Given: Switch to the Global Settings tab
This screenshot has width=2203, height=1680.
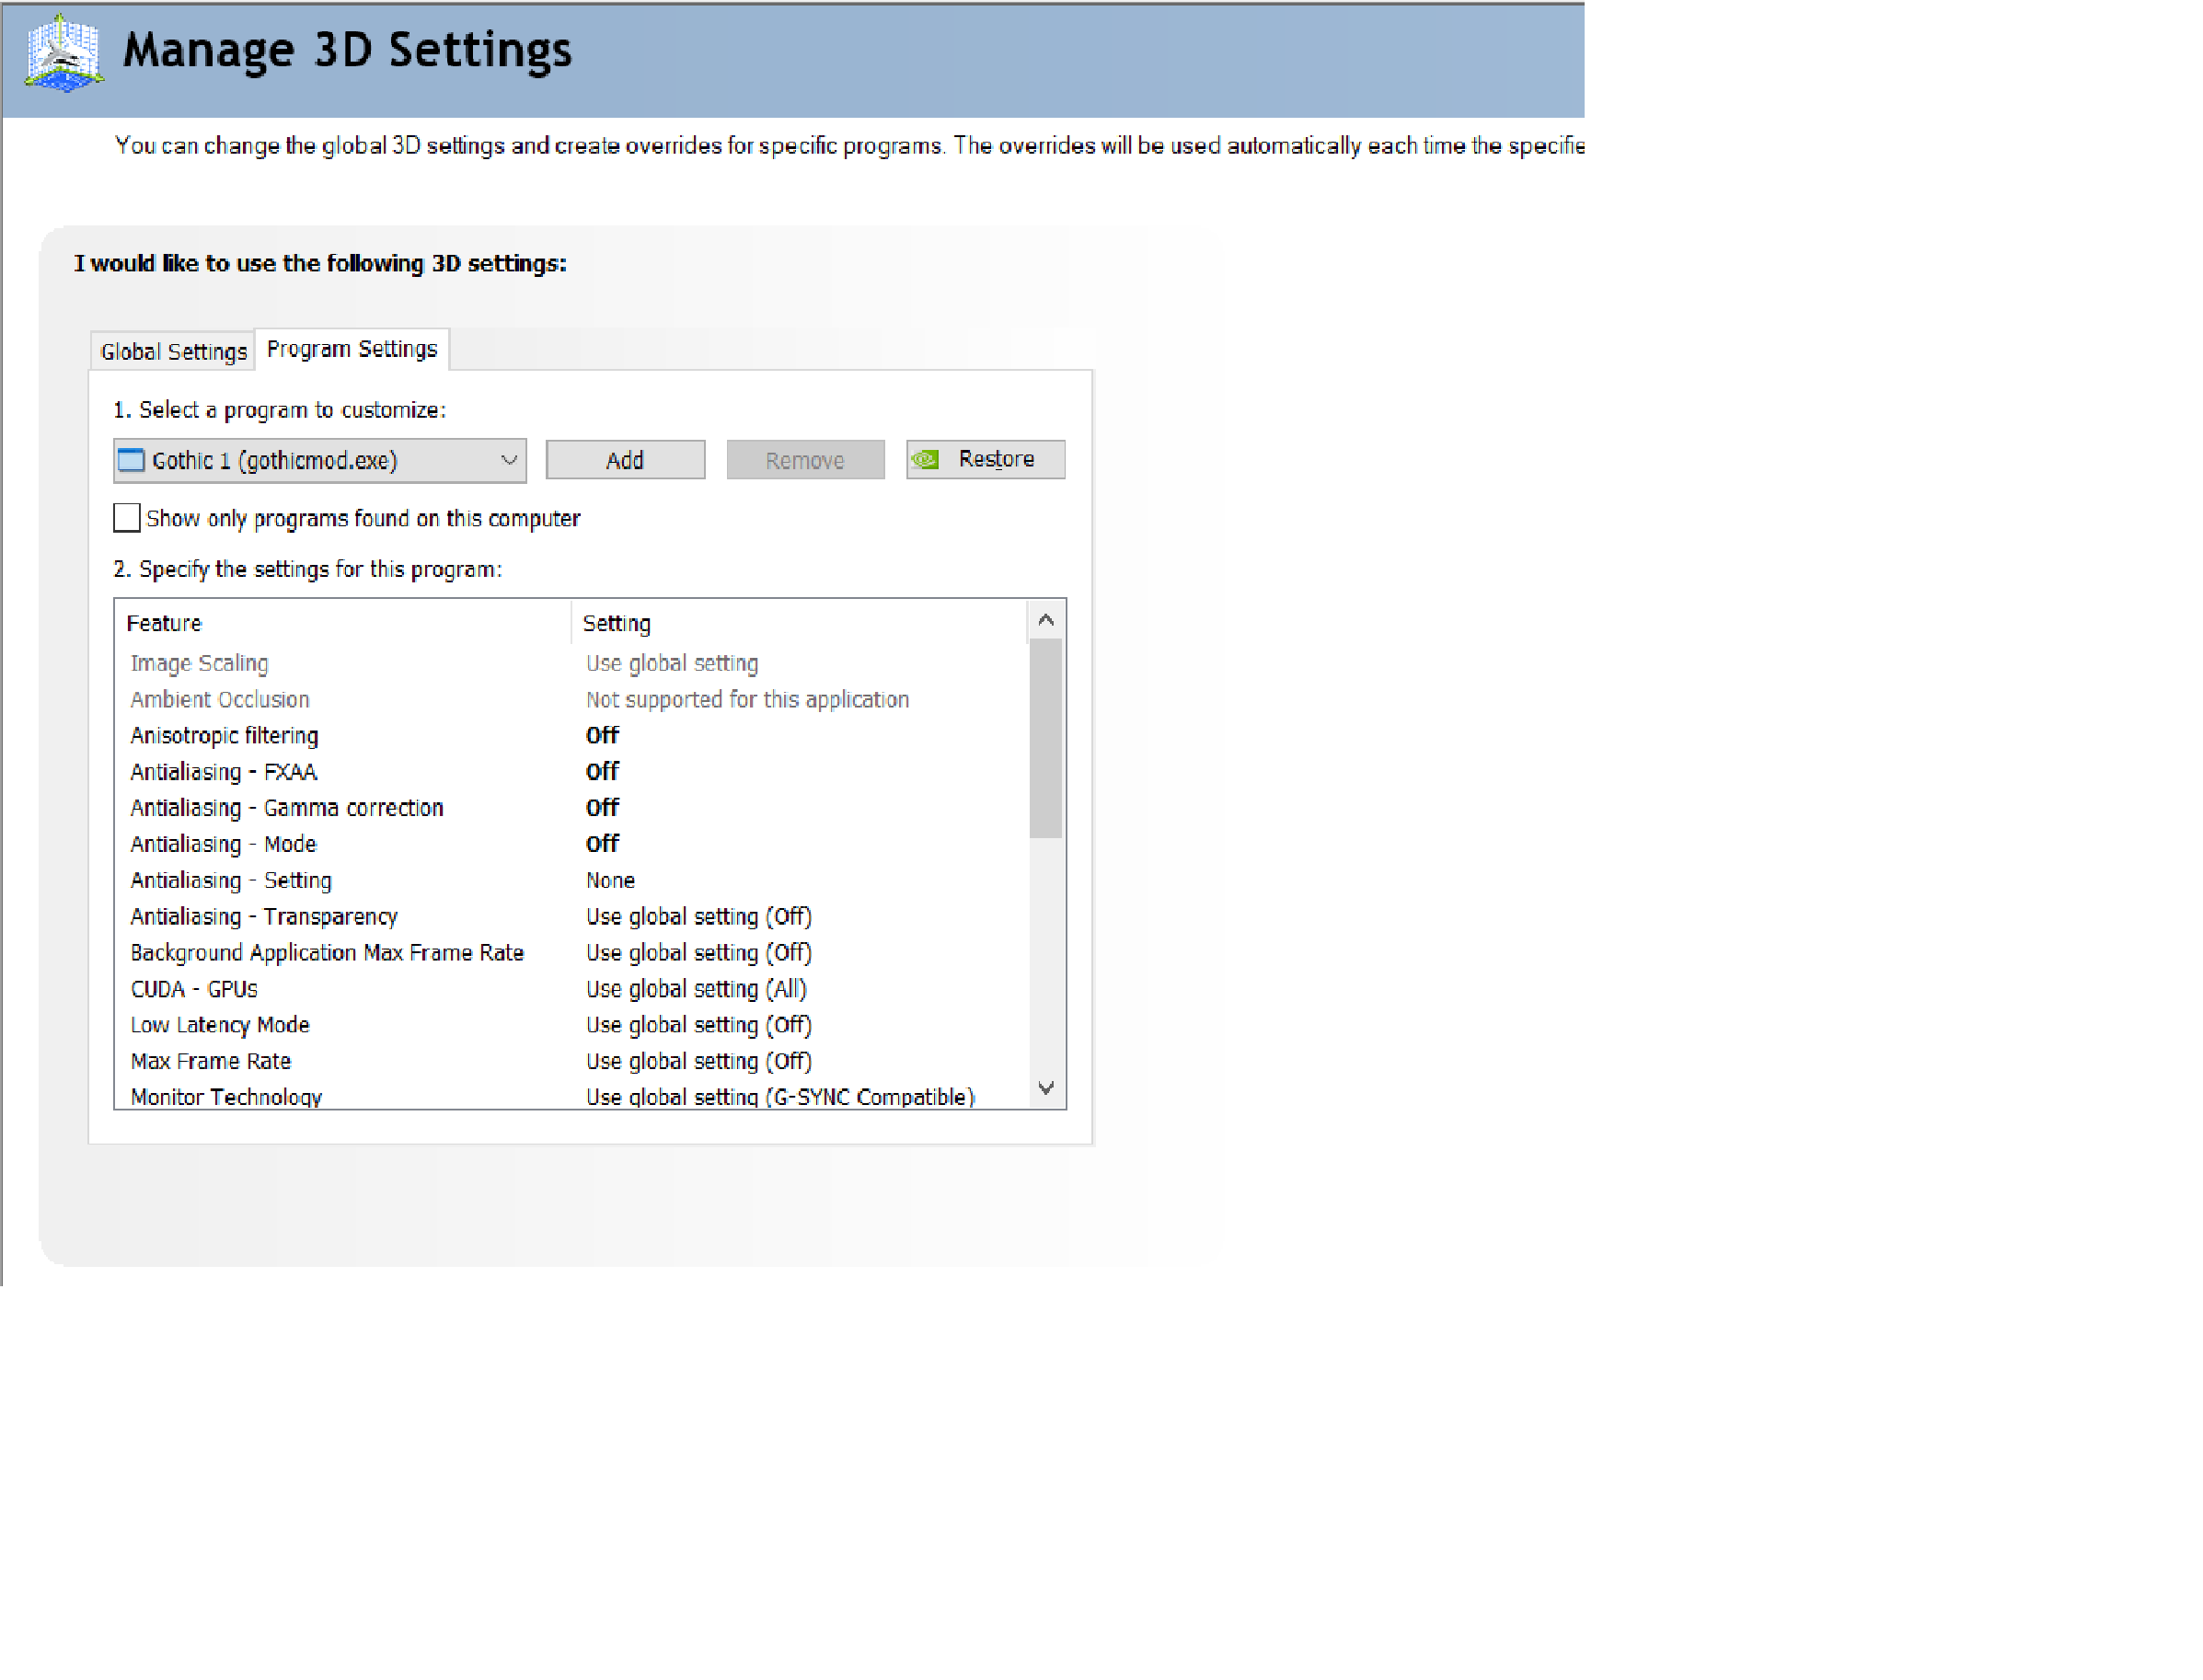Looking at the screenshot, I should (x=173, y=351).
